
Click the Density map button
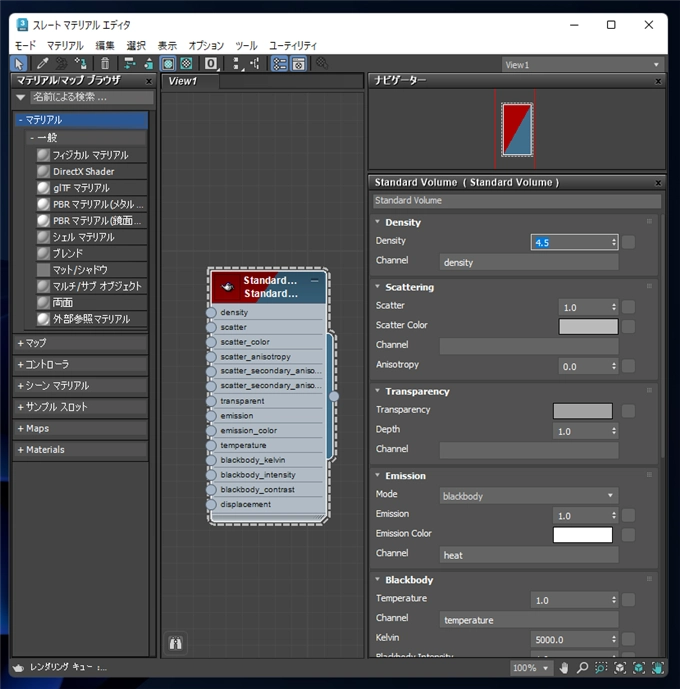point(629,242)
